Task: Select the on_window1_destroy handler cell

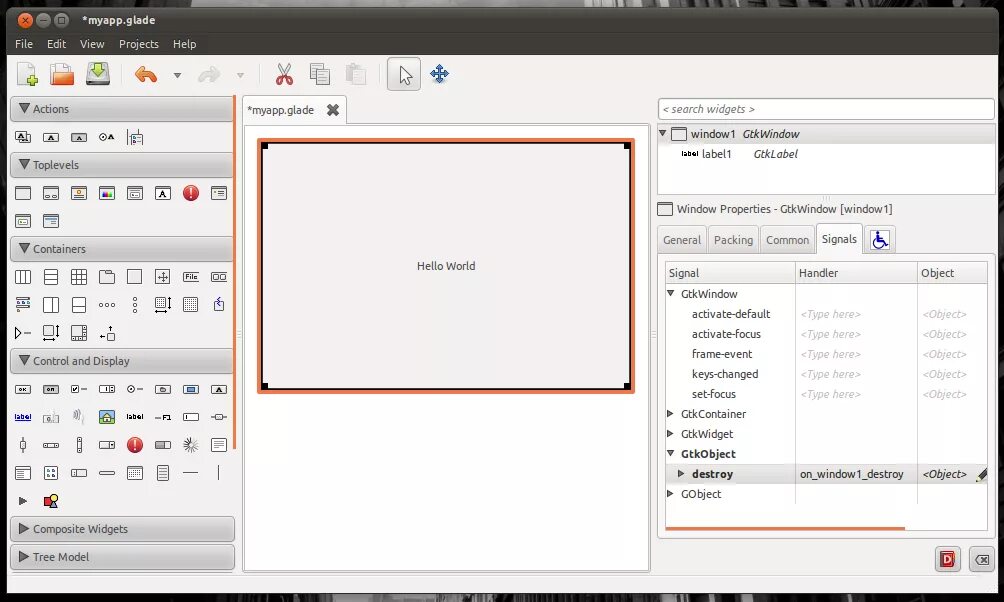Action: pos(856,474)
